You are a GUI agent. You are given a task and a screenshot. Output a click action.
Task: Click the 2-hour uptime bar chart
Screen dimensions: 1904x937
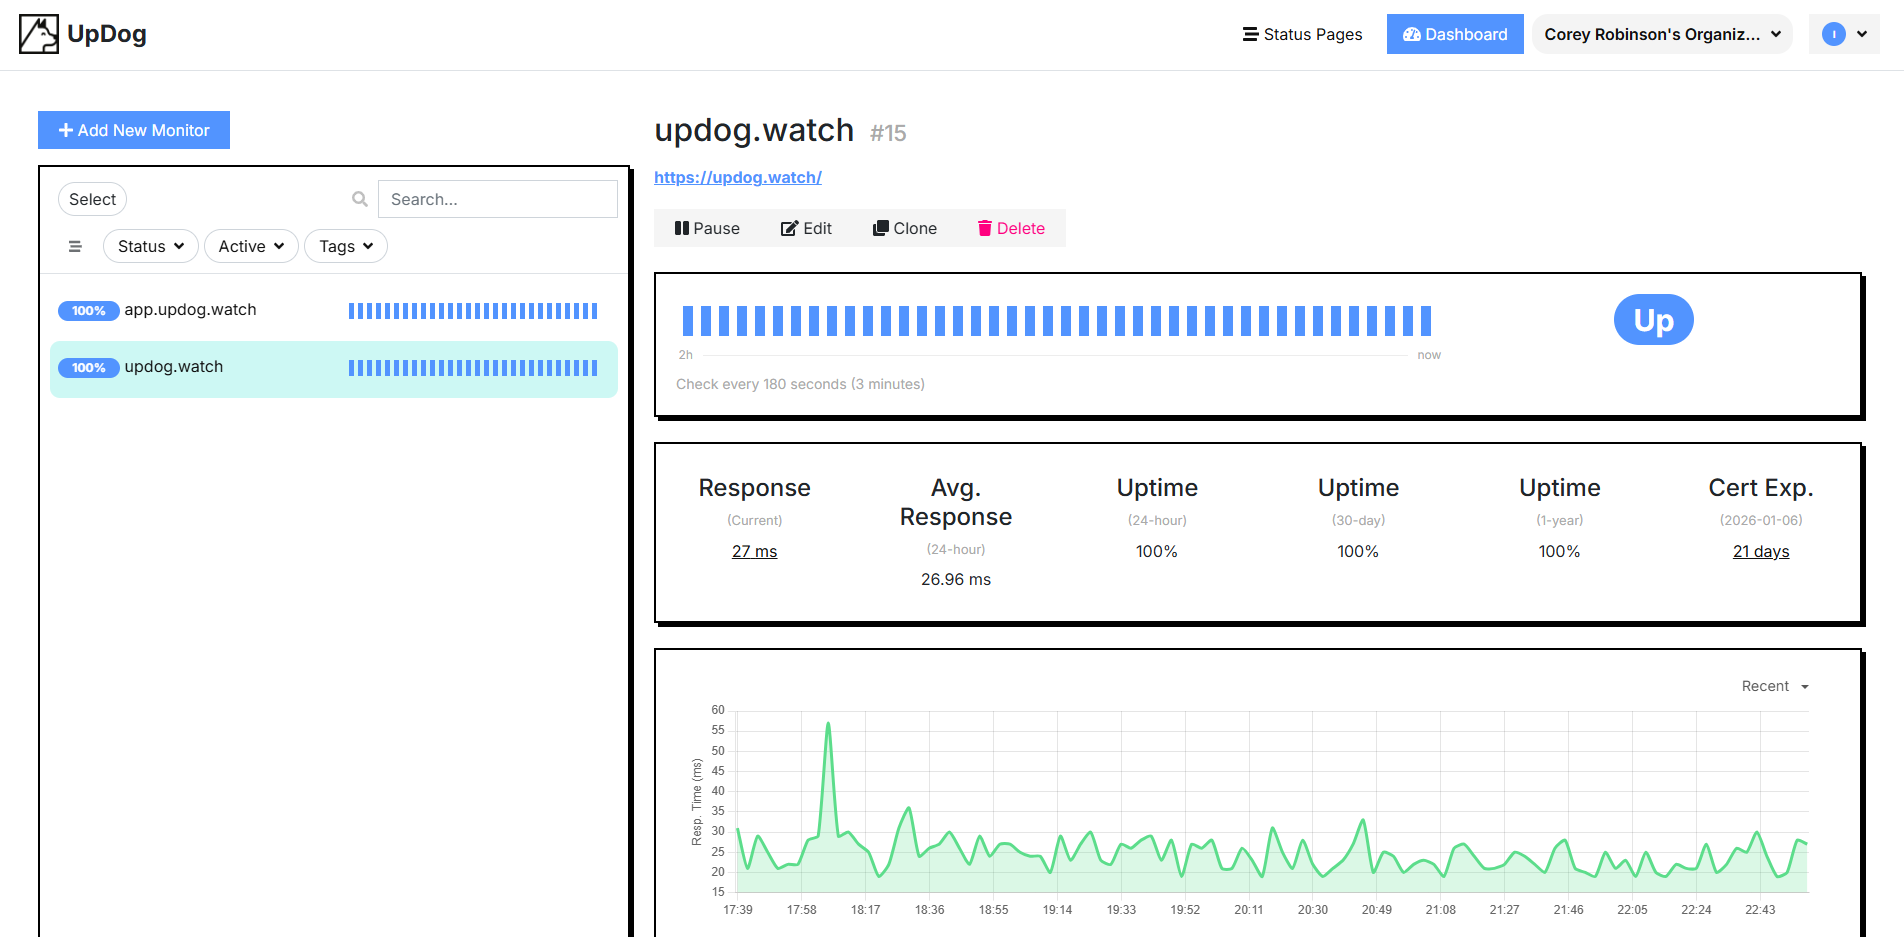pos(1055,320)
